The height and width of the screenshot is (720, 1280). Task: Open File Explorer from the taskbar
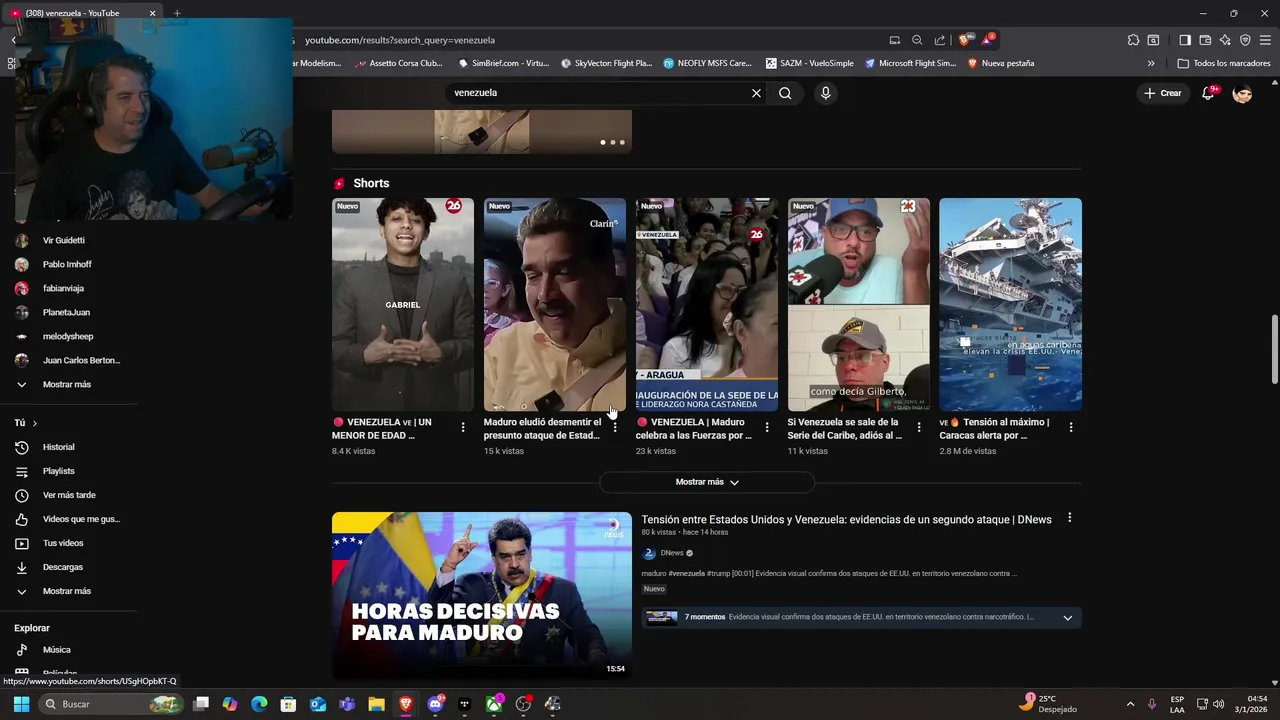tap(376, 704)
